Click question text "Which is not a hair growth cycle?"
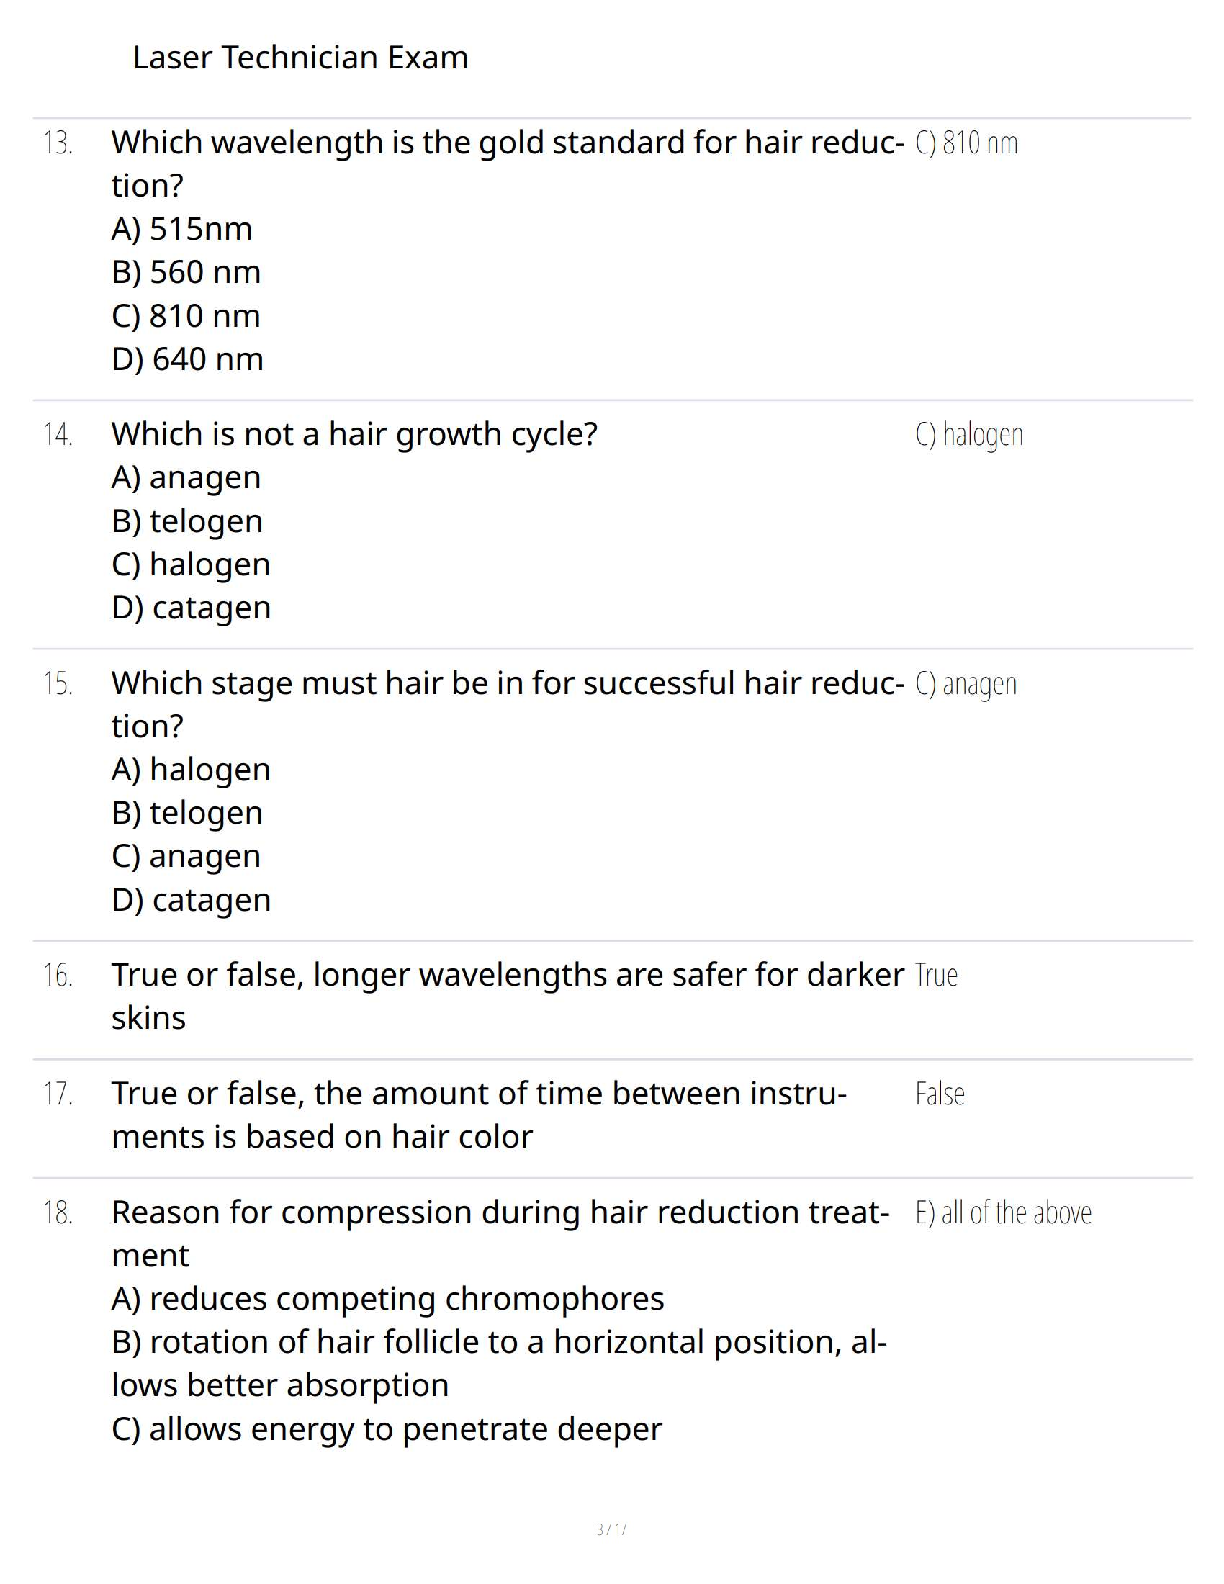Screen dimensions: 1224x1584 [354, 434]
